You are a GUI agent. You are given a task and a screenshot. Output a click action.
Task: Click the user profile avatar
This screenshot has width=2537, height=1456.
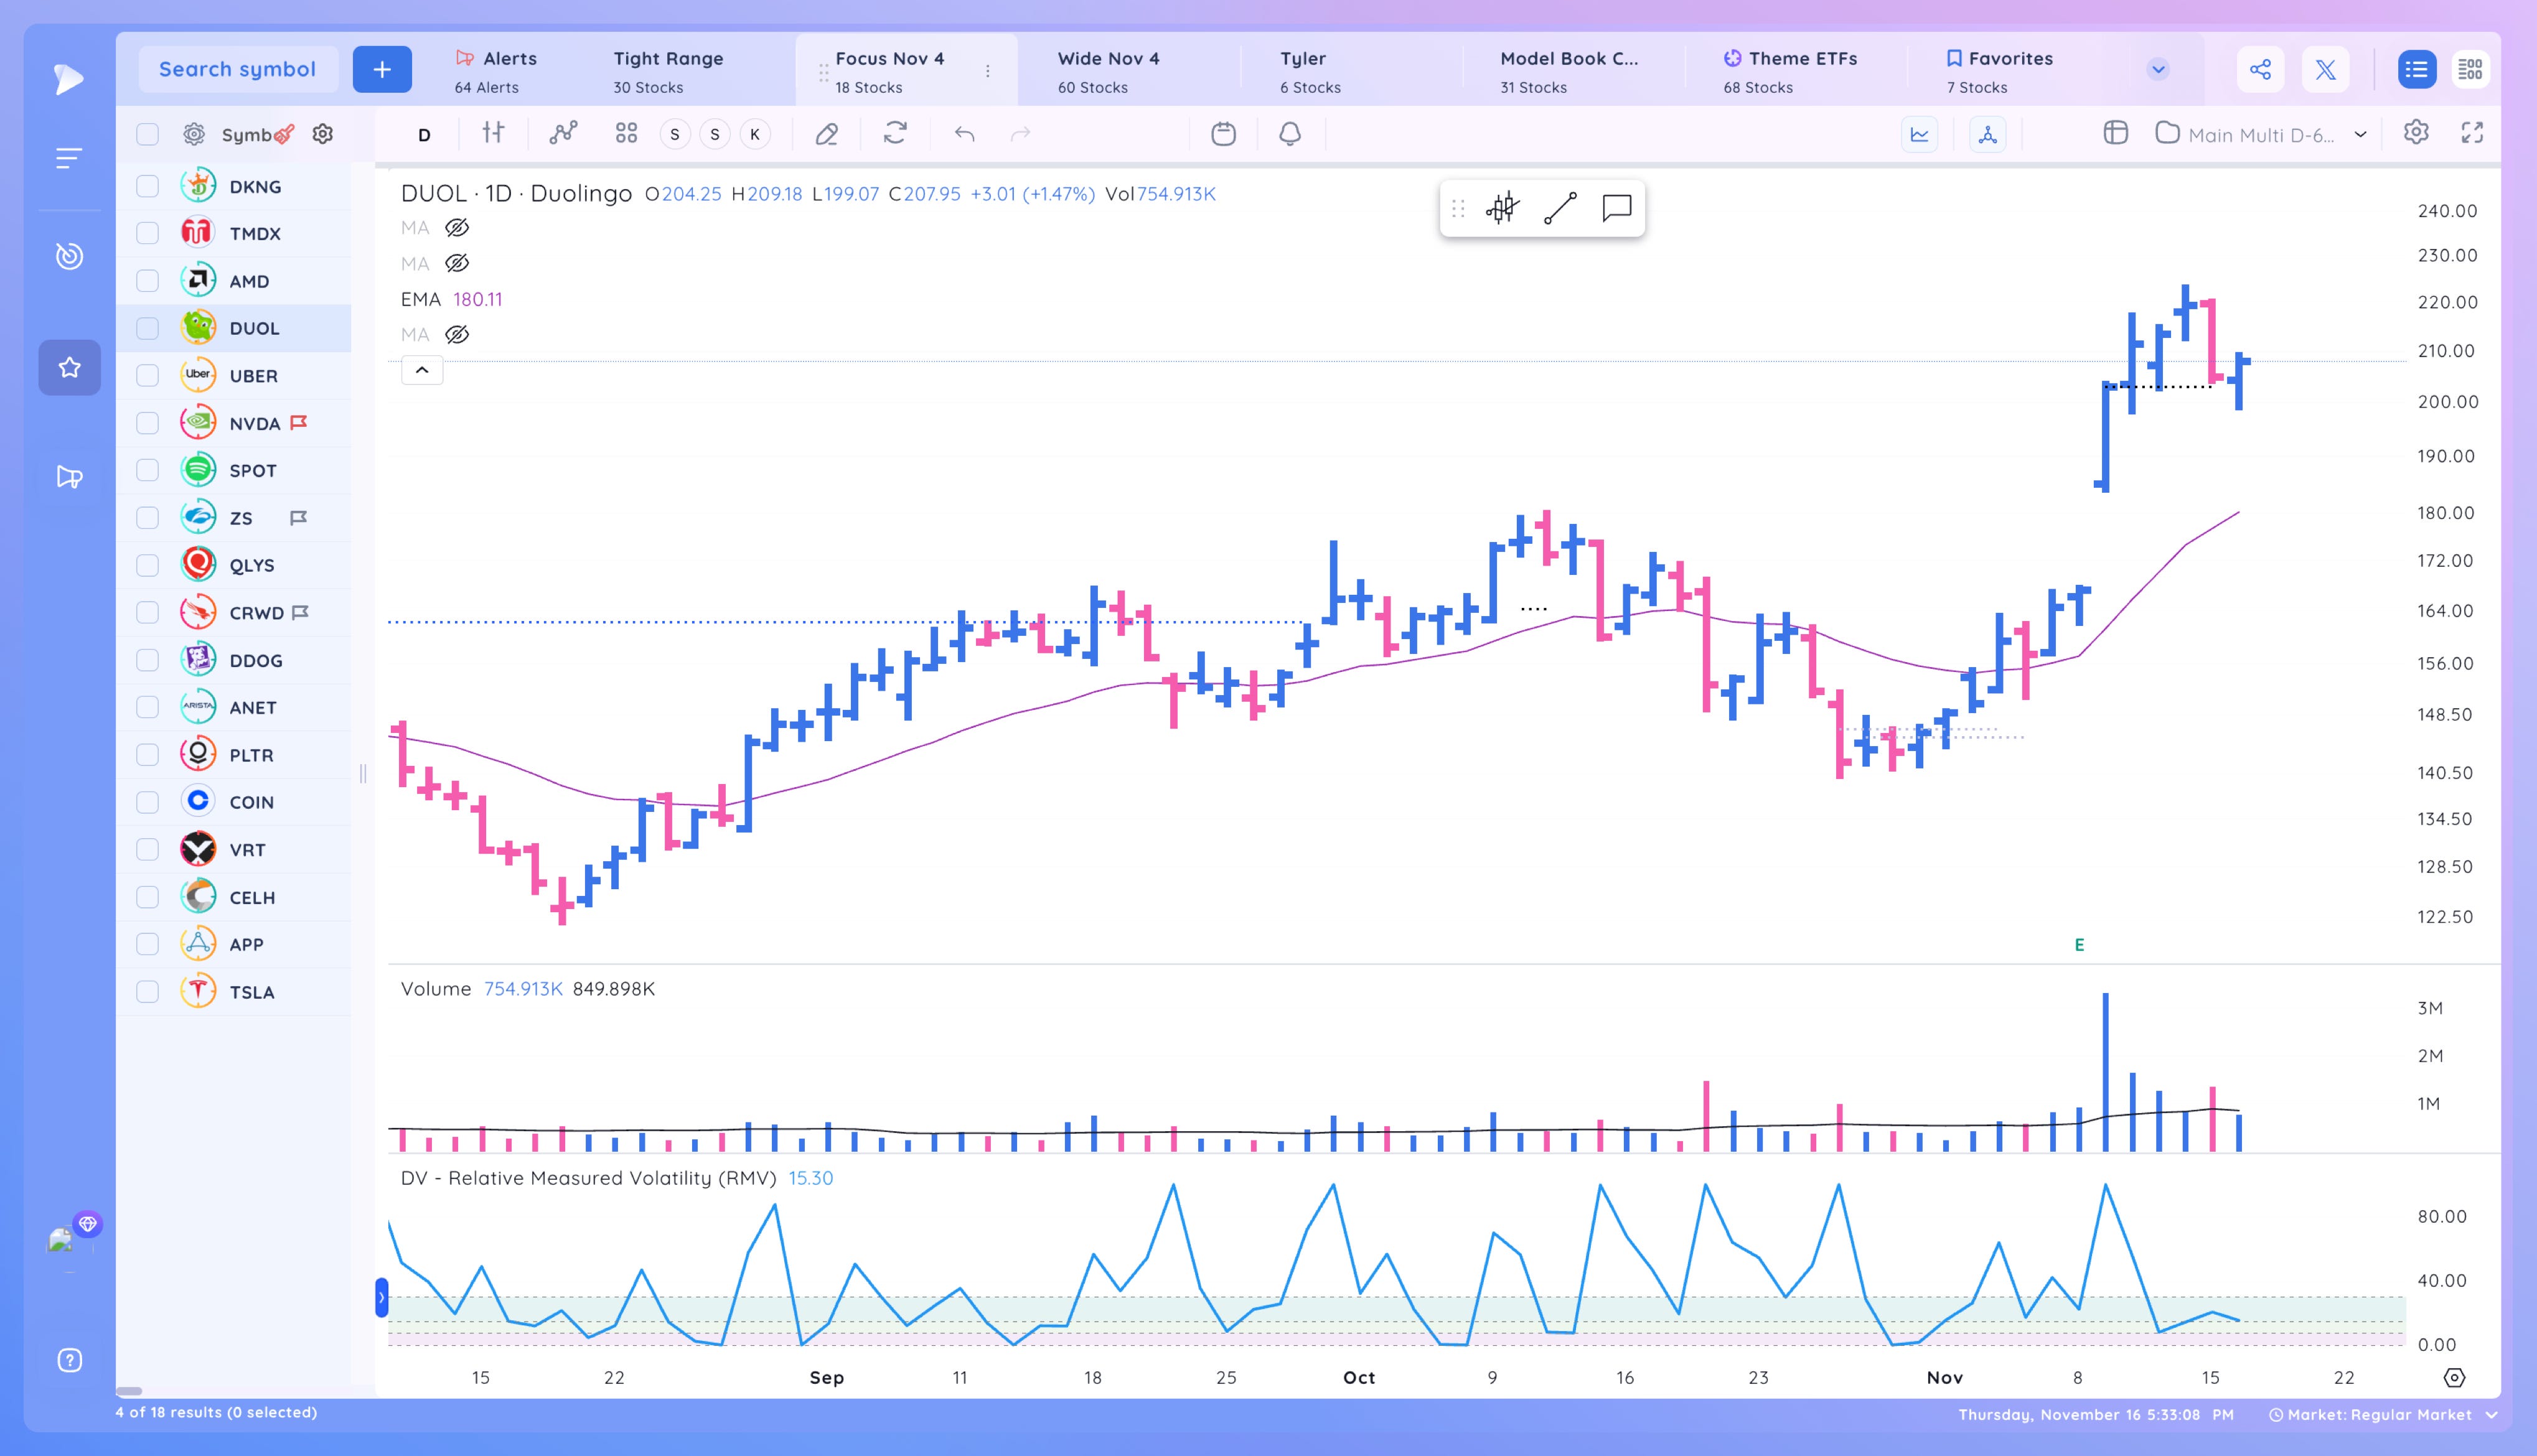pyautogui.click(x=62, y=1241)
